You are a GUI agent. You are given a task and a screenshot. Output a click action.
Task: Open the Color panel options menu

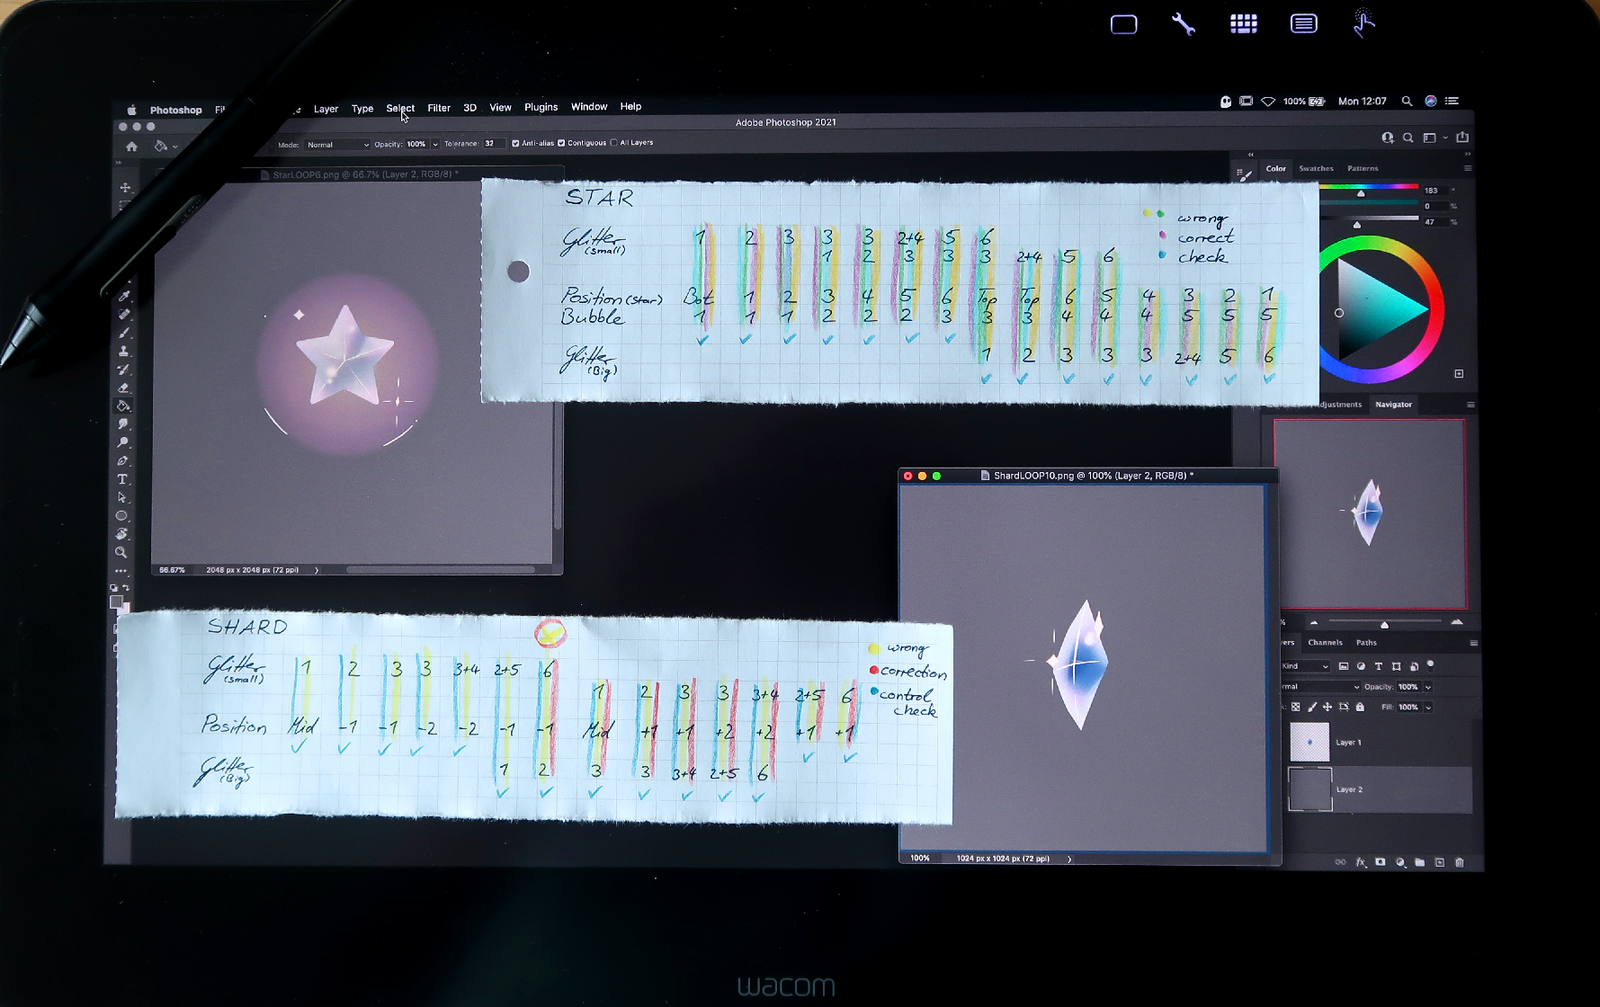click(x=1468, y=168)
